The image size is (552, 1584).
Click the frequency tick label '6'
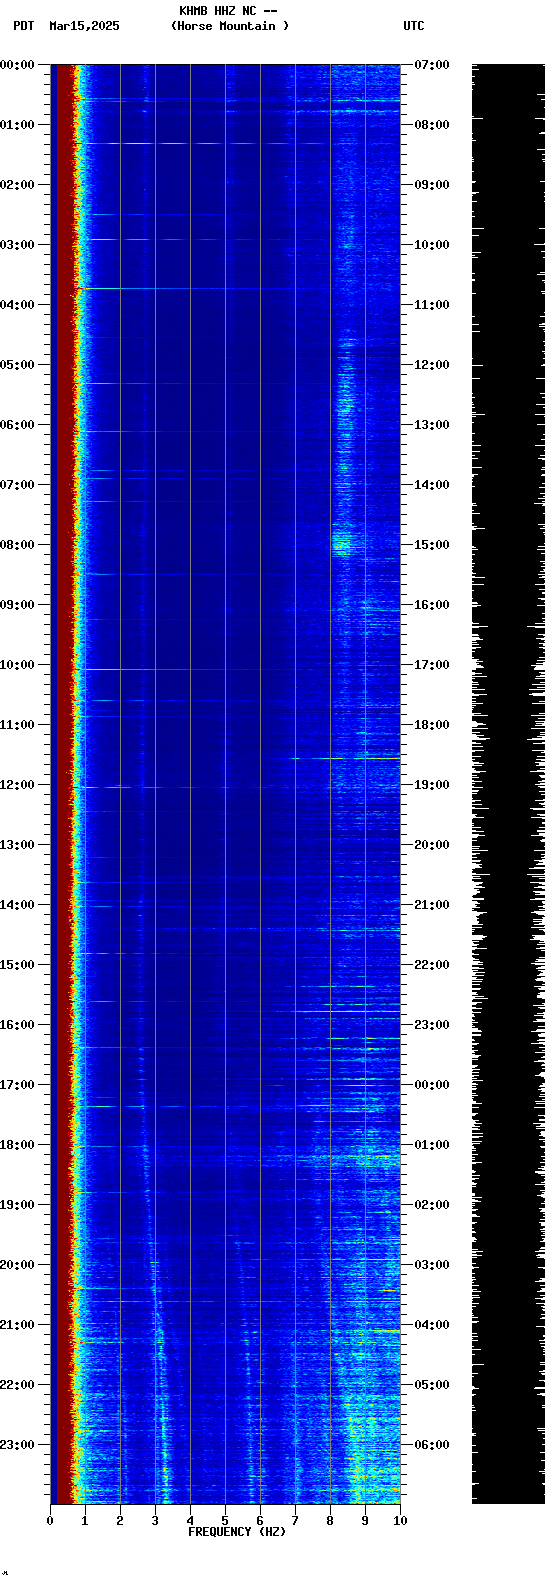coord(260,1521)
